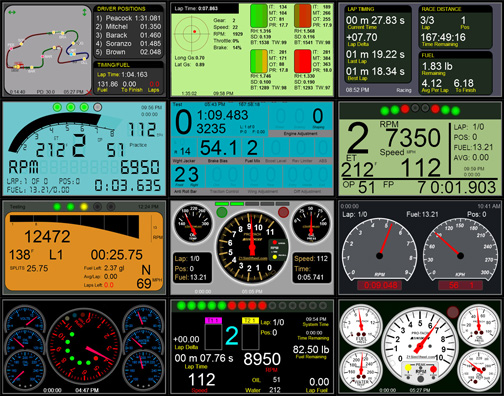Click the first green LED above the 7350 RPM readout
Screen dimensions: 504x396
coord(385,110)
